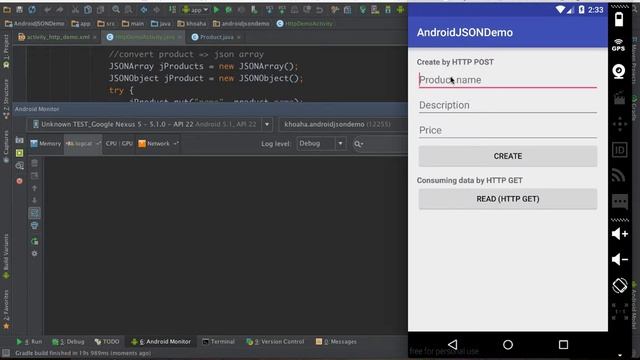
Task: Click the Redo arrow in toolbar
Action: click(x=60, y=9)
